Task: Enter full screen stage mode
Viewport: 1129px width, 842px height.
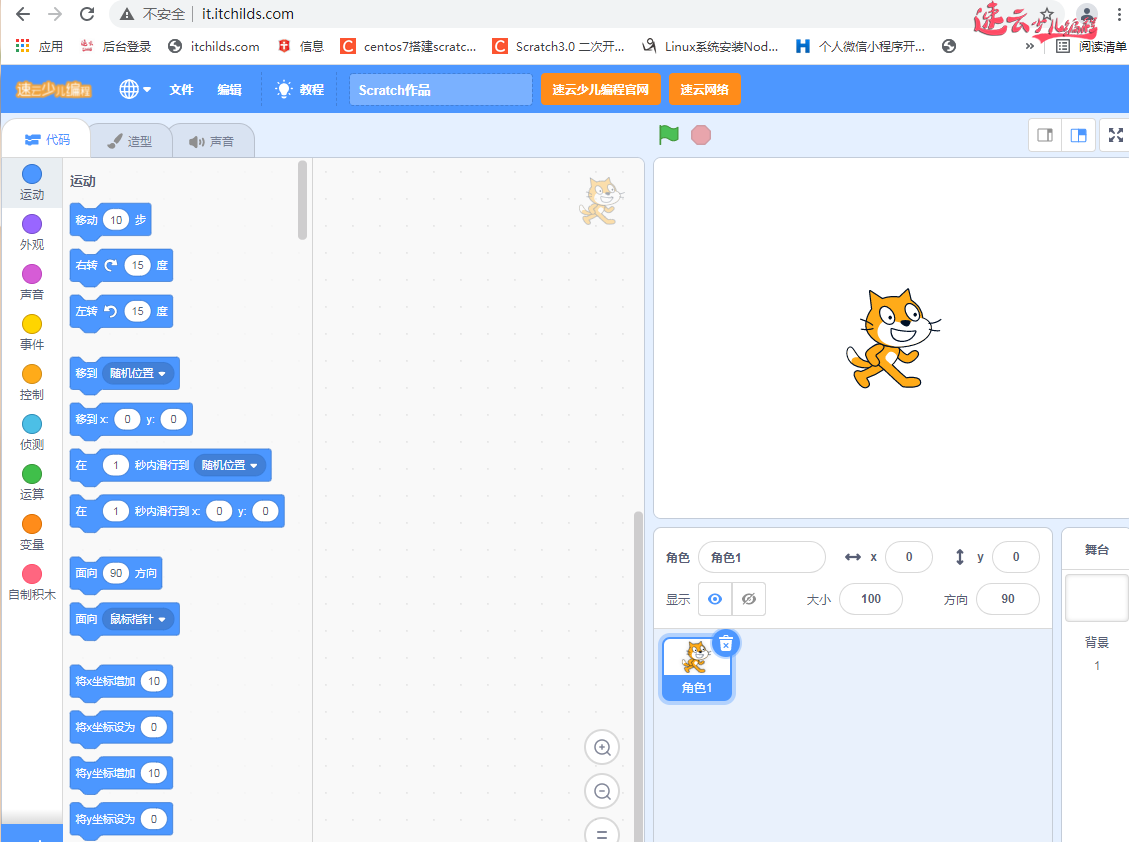Action: pos(1115,135)
